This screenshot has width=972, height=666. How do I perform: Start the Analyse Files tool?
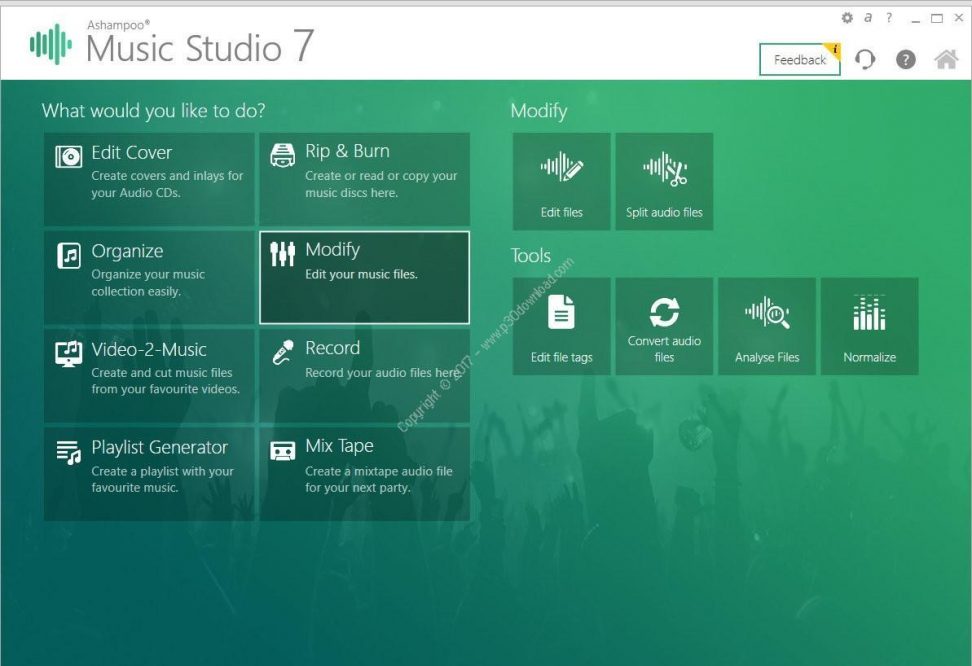click(x=767, y=325)
